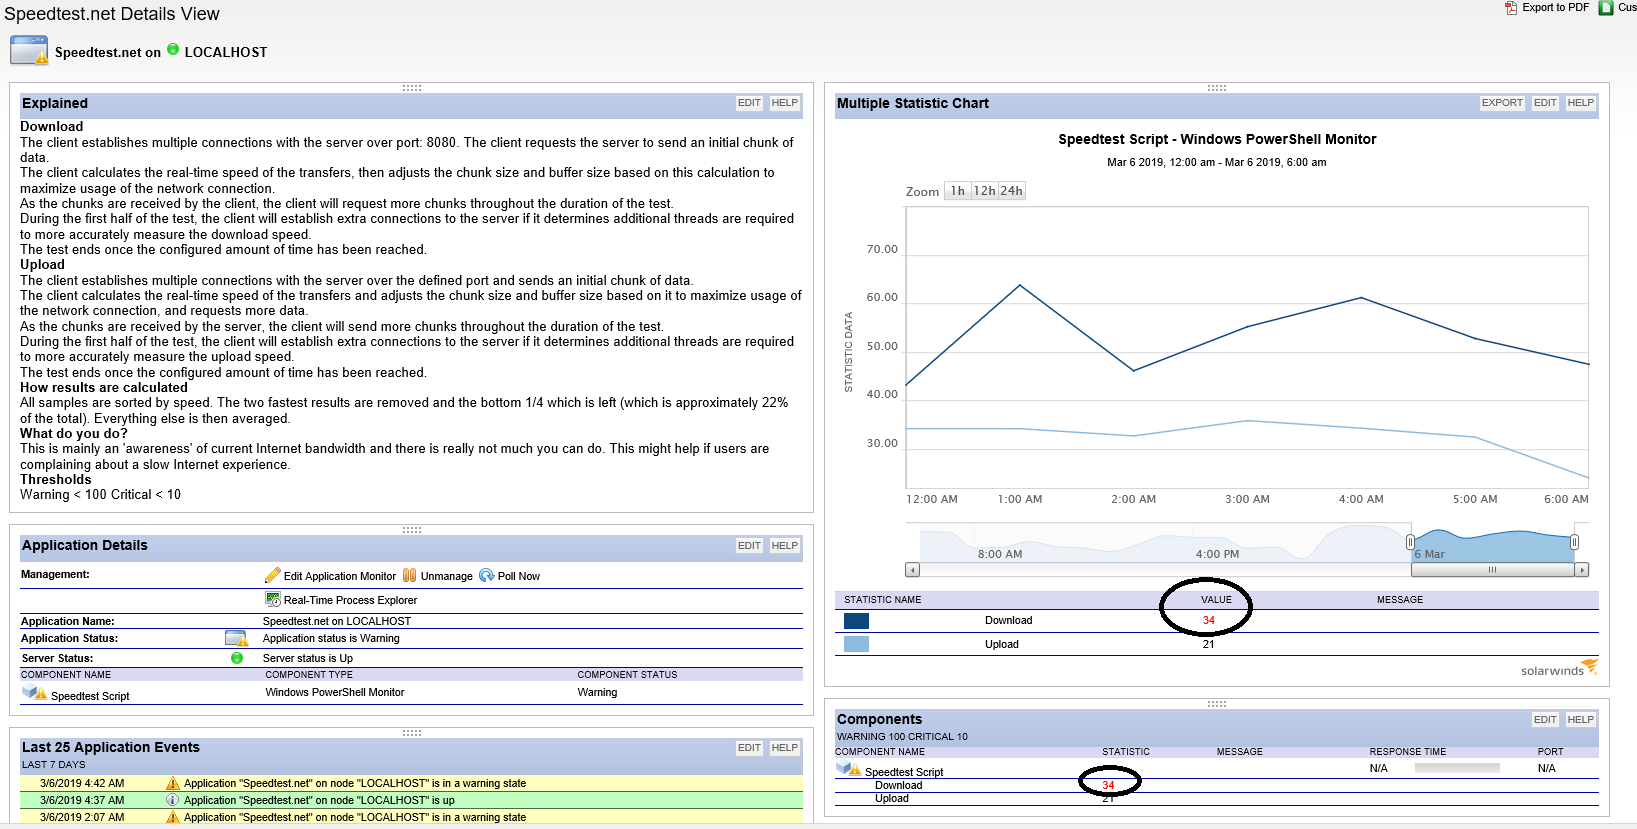
Task: Click the drag handle above the Explained panel
Action: pos(412,88)
